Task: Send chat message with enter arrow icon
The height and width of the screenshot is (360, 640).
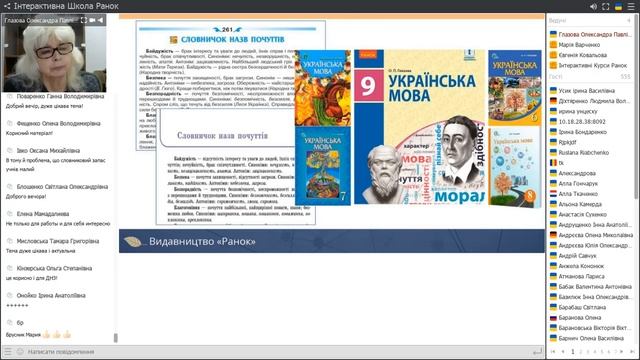Action: [538, 351]
